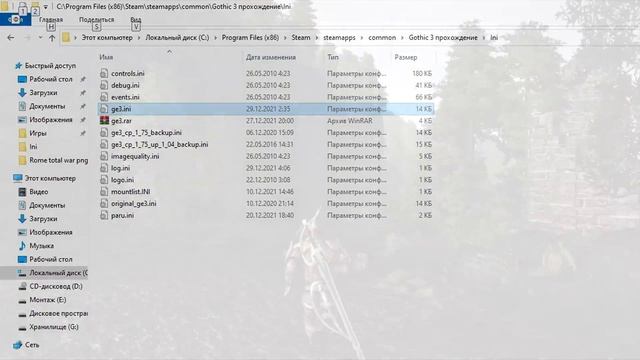
Task: Open Рабочий стол under Этот компьютер
Action: tap(51, 259)
